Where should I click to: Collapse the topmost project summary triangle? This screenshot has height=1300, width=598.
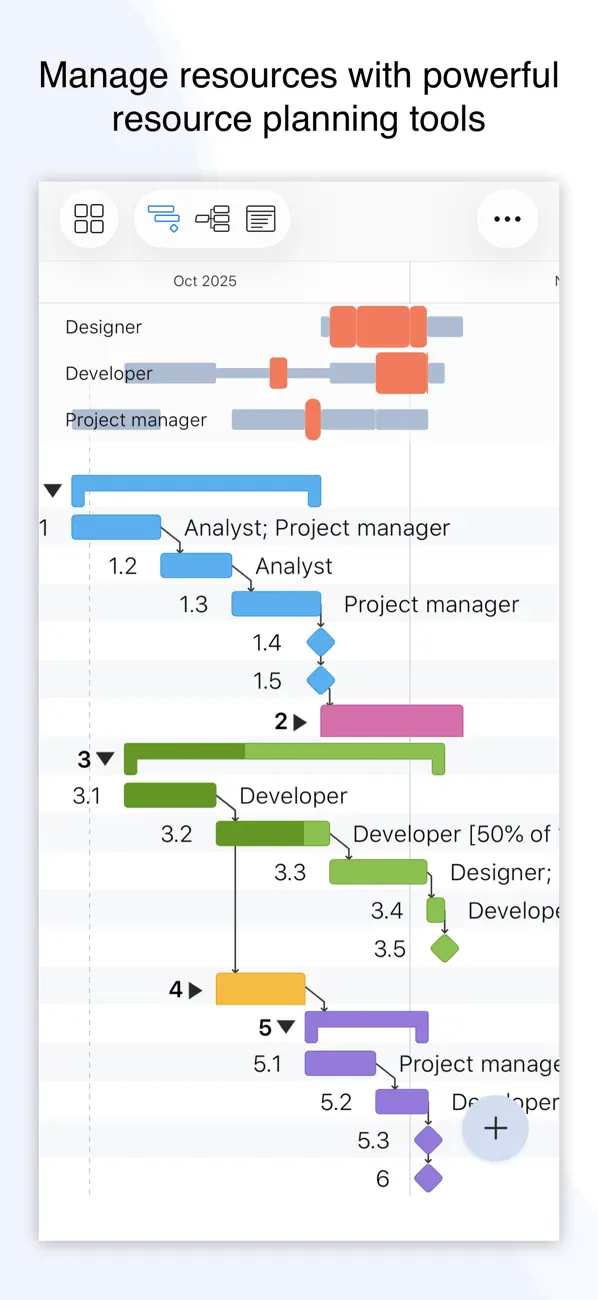click(x=51, y=489)
